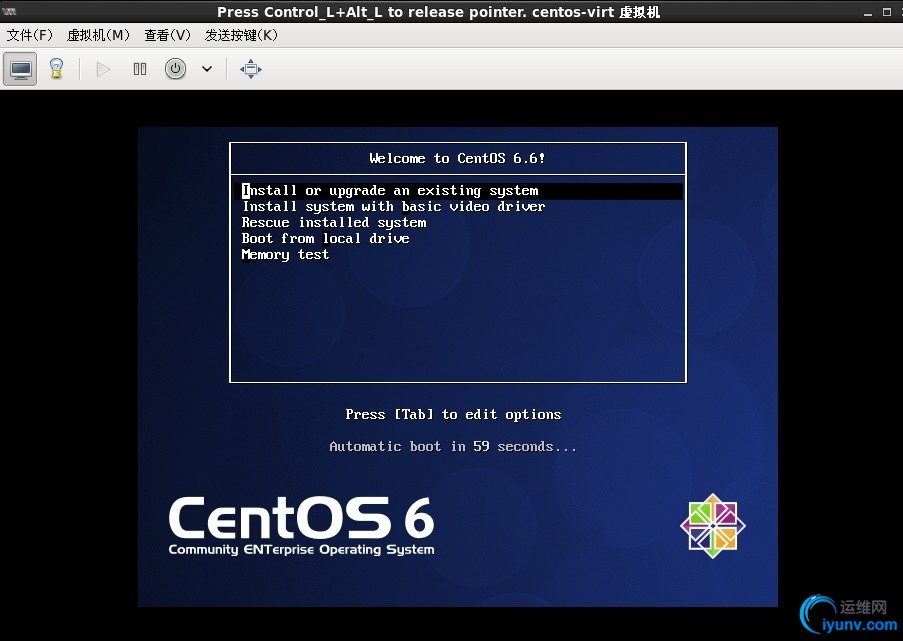Start the virtual machine with play button
The height and width of the screenshot is (641, 903).
tap(103, 69)
